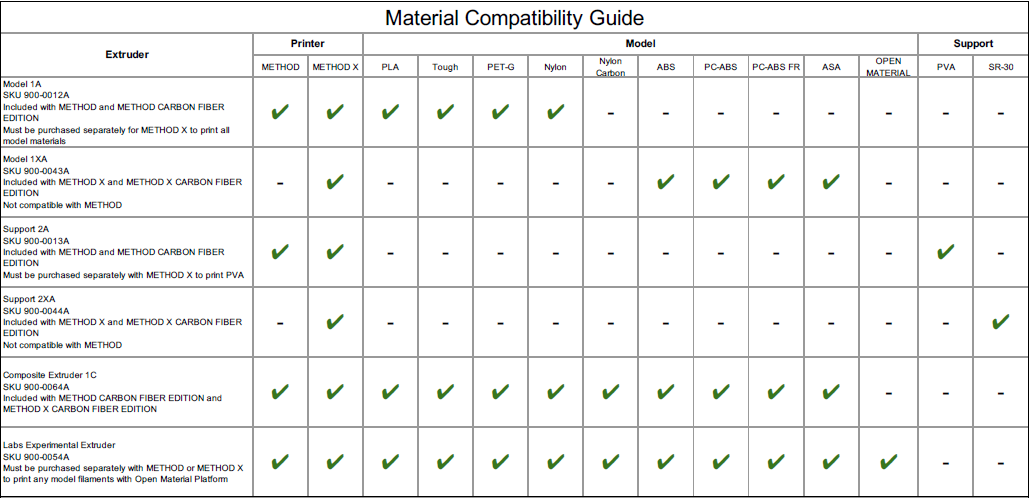The width and height of the screenshot is (1029, 498).
Task: Click the PVA checkmark for Support 2A
Action: 945,251
